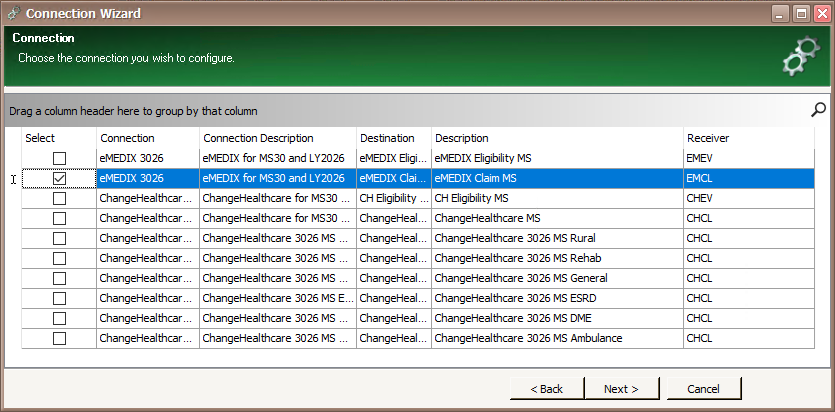The image size is (835, 412).
Task: Click the eMEDIX Clai... destination cell
Action: [394, 178]
